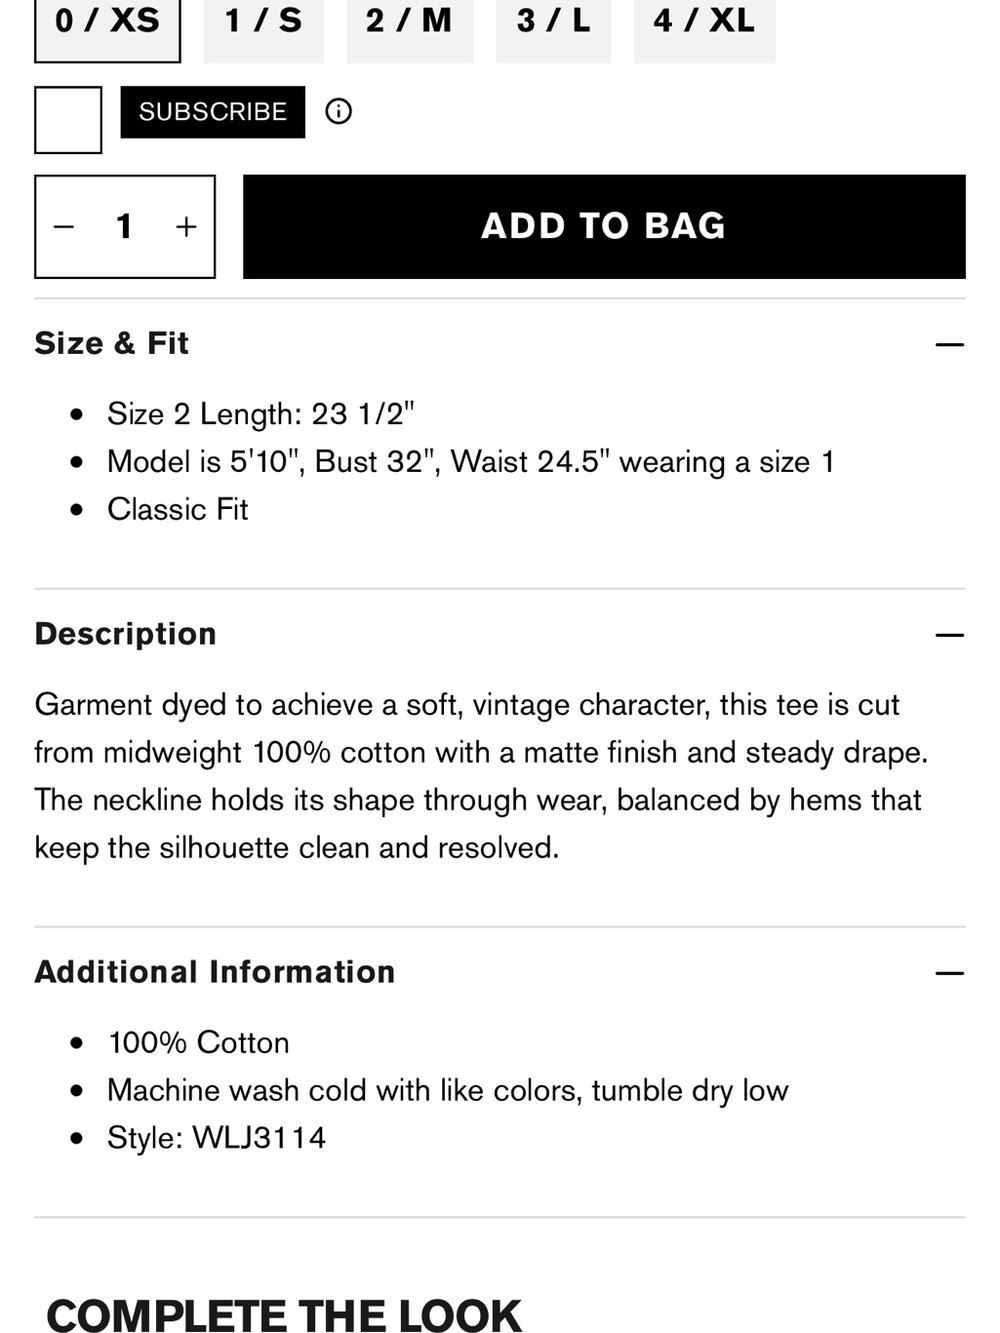Increase quantity with plus icon
Image resolution: width=1000 pixels, height=1333 pixels.
[x=186, y=227]
